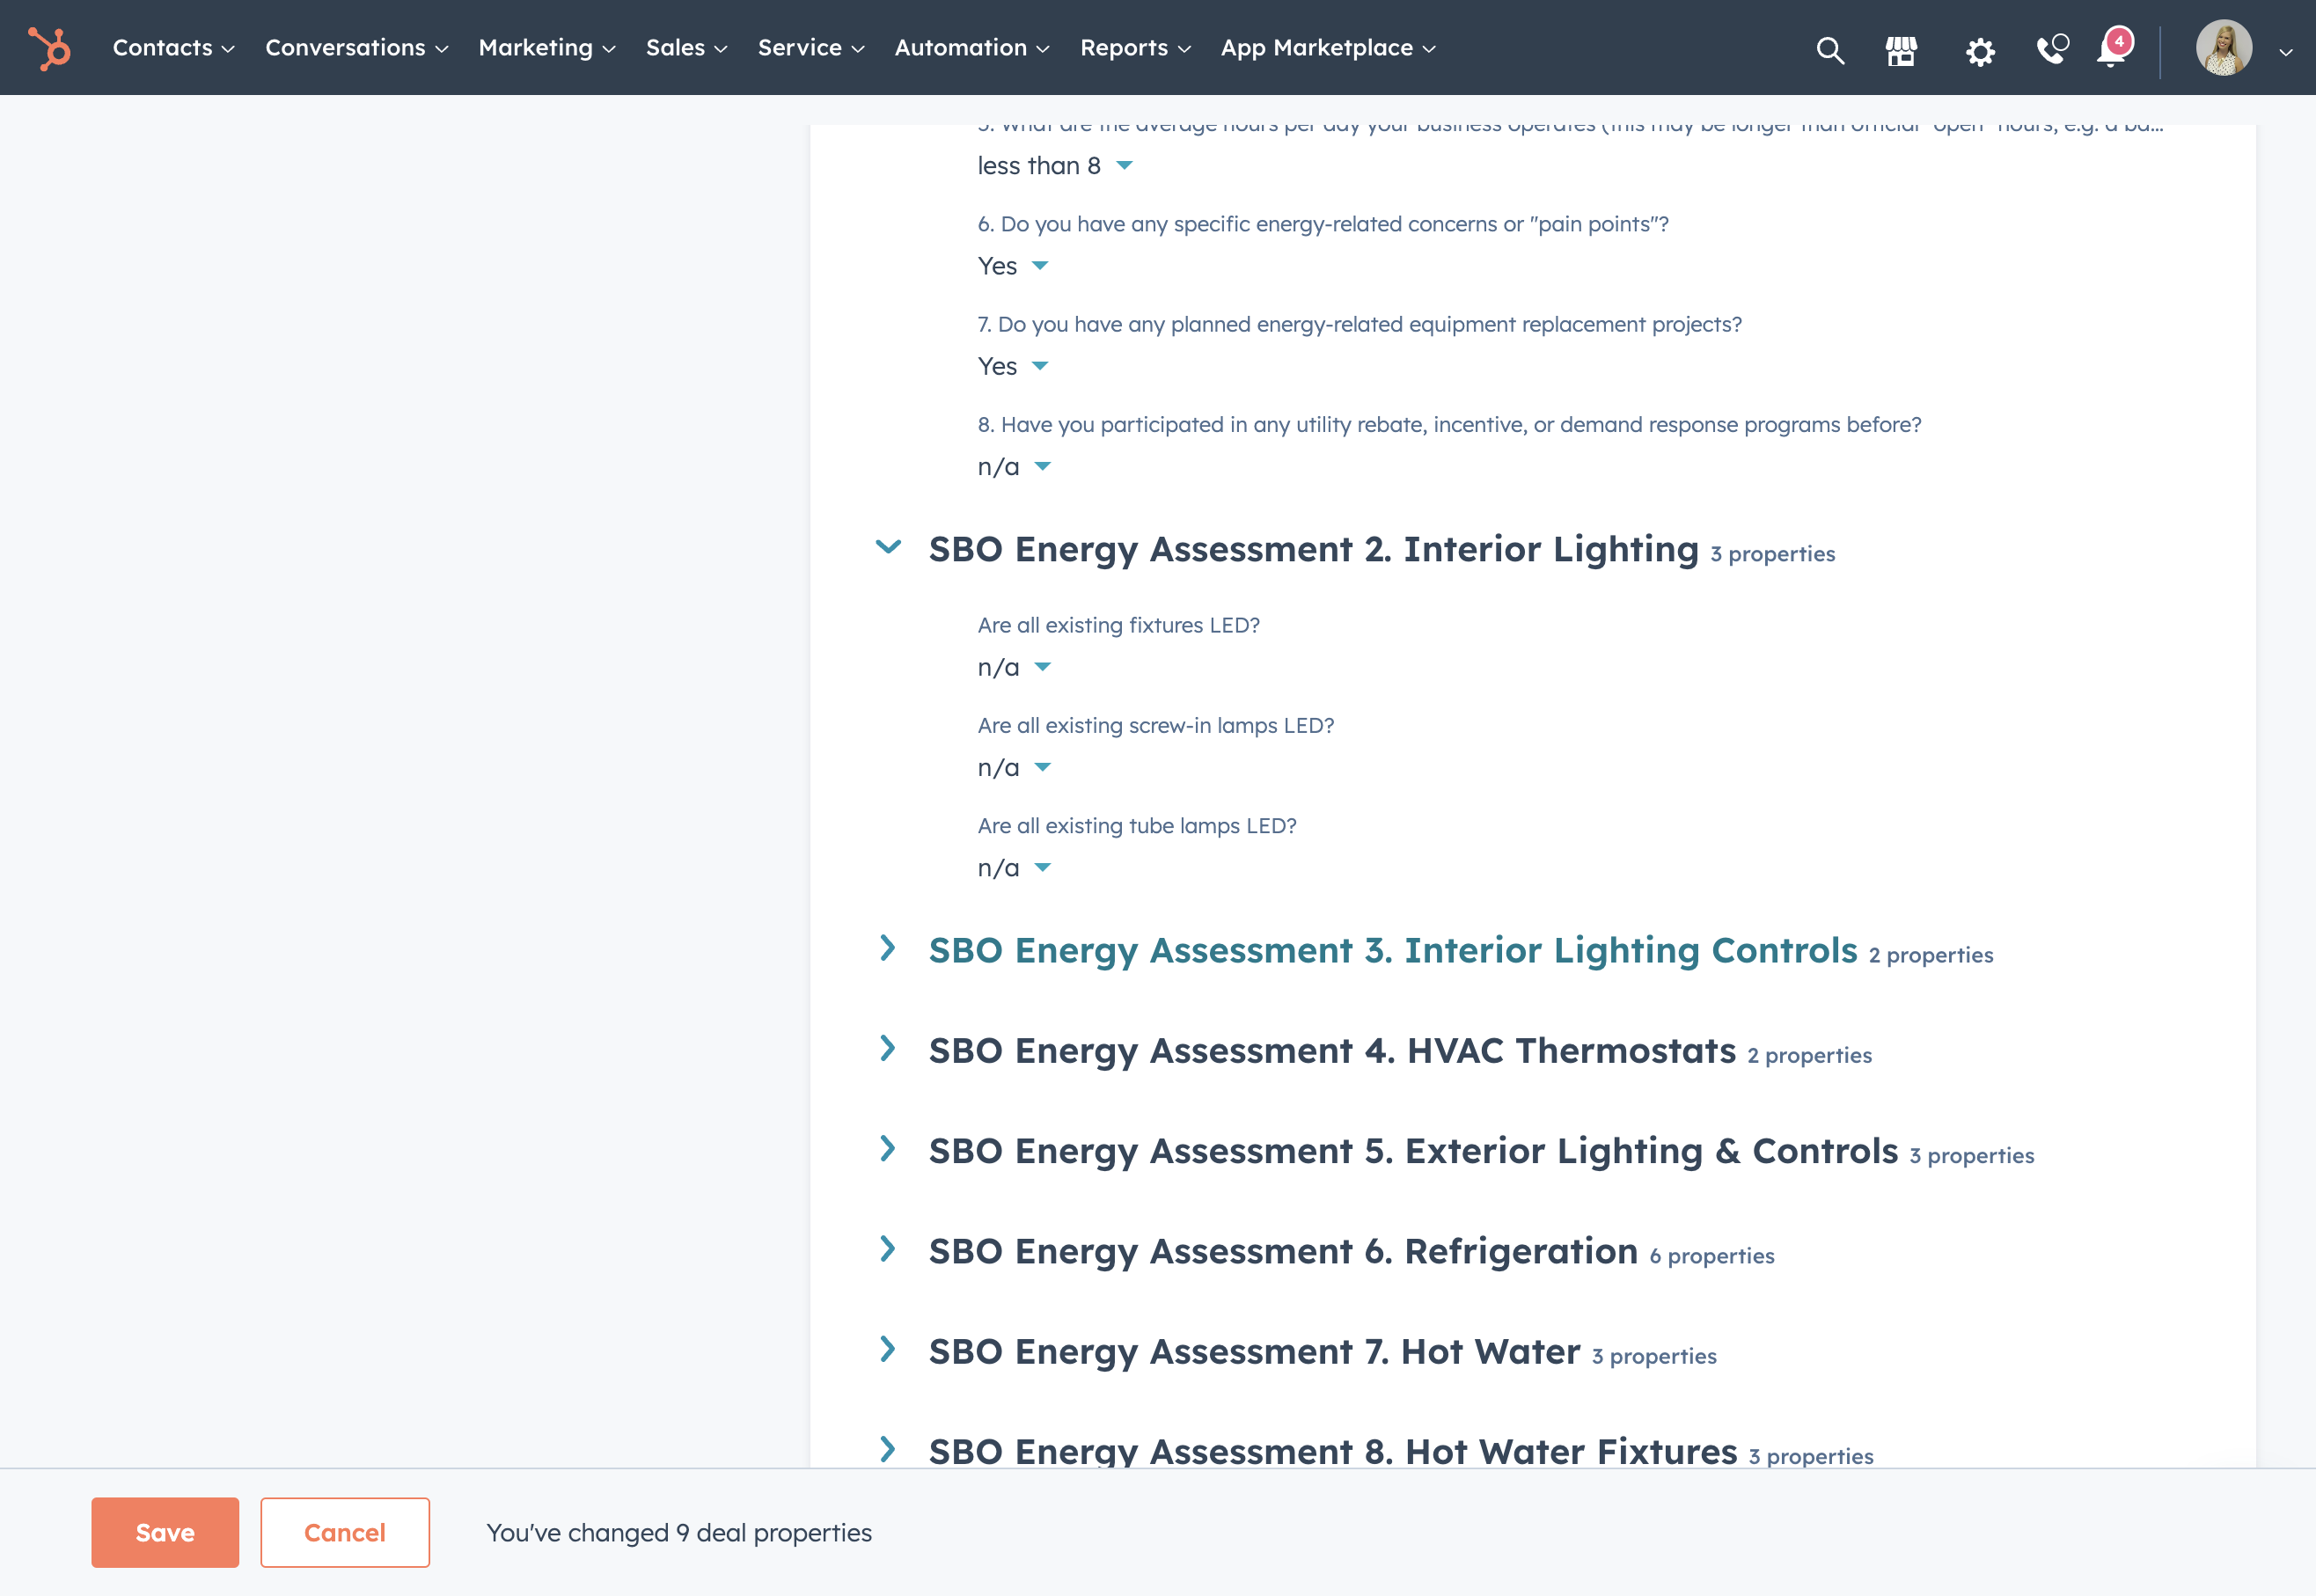The image size is (2316, 1596).
Task: Open notifications bell with badge 4
Action: [2114, 47]
